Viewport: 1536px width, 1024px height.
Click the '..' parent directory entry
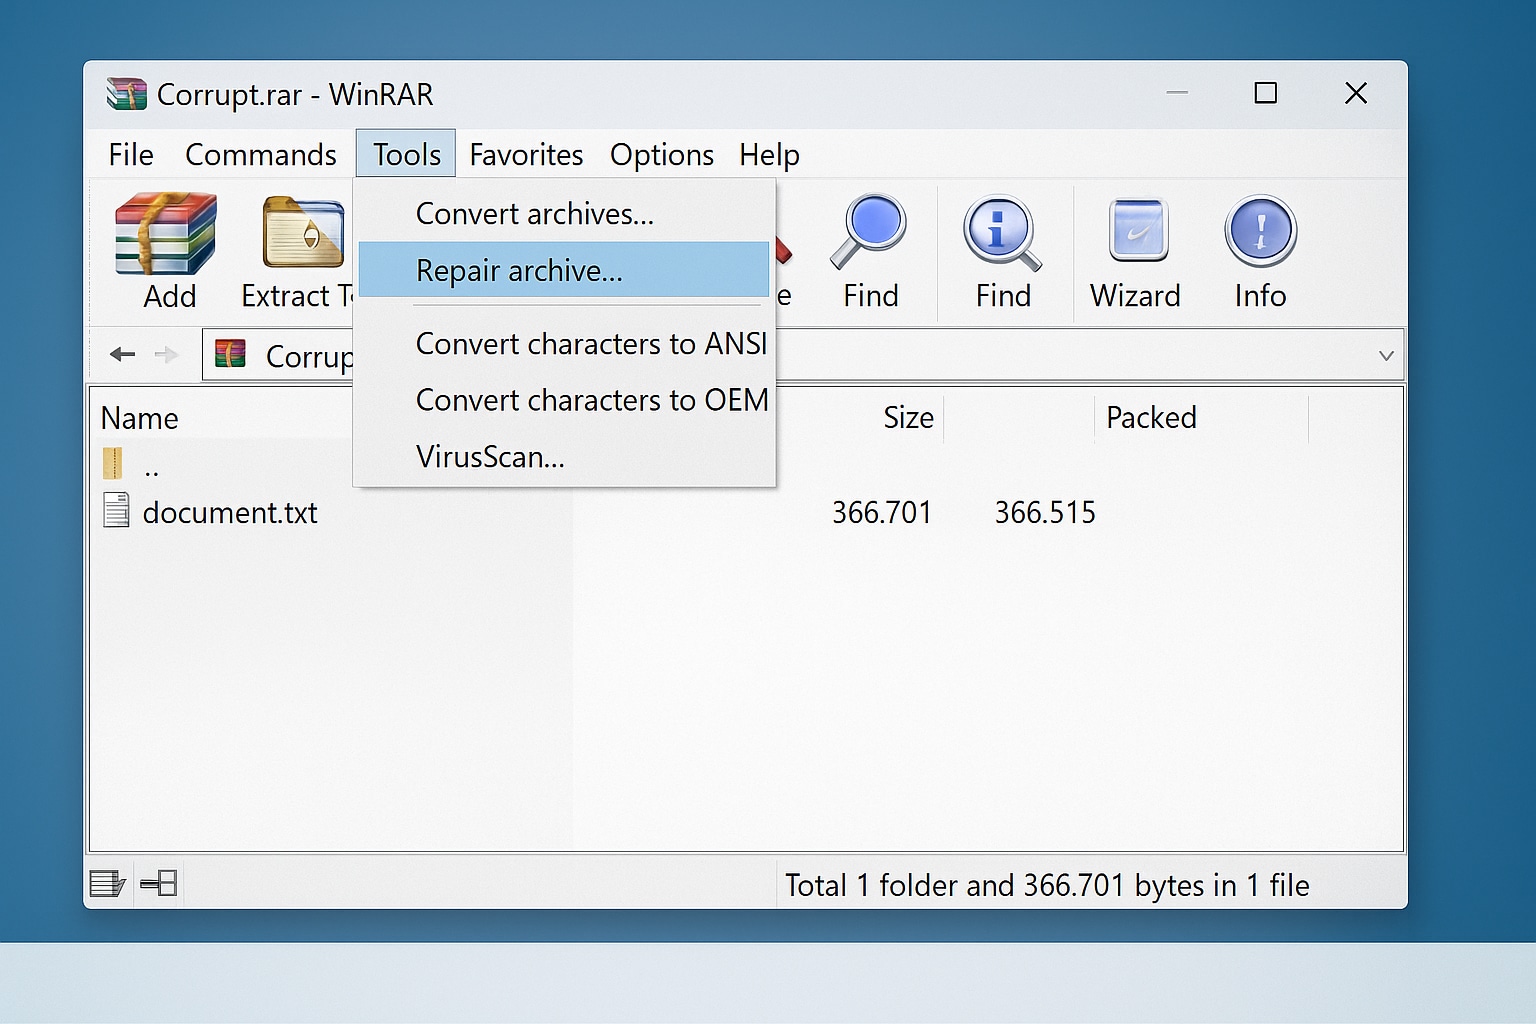point(152,468)
